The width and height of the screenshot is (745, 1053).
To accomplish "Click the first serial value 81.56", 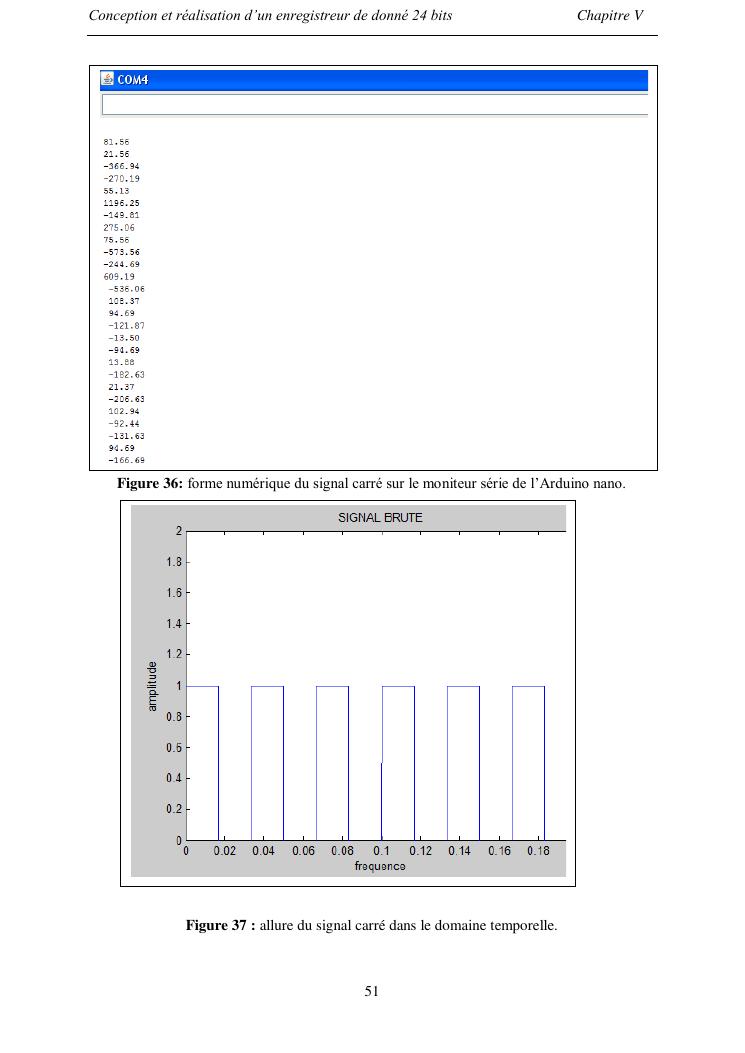I will (116, 142).
